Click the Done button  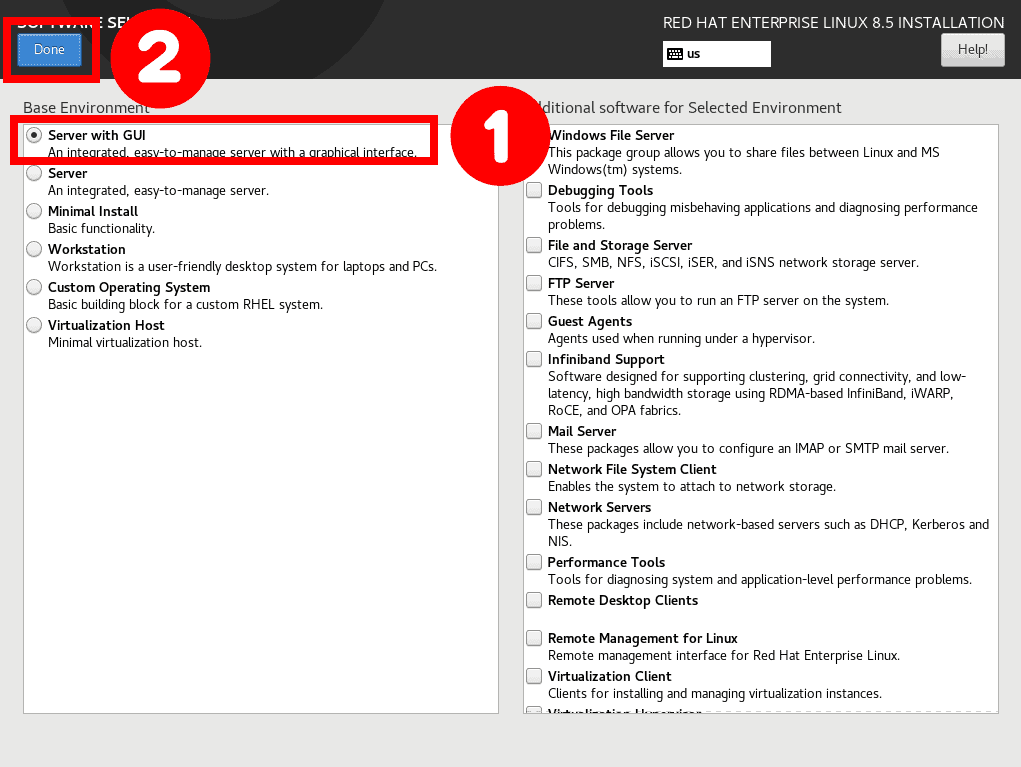[49, 49]
